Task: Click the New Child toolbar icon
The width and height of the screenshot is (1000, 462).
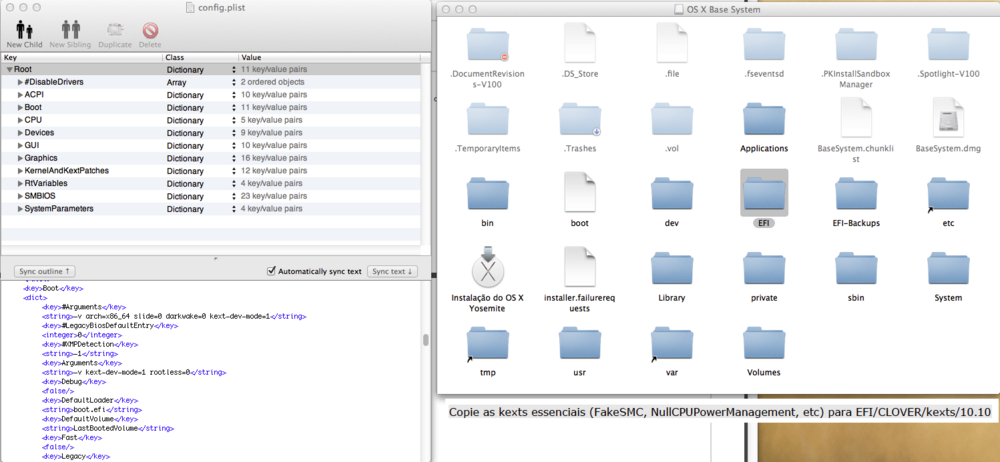Action: coord(24,30)
